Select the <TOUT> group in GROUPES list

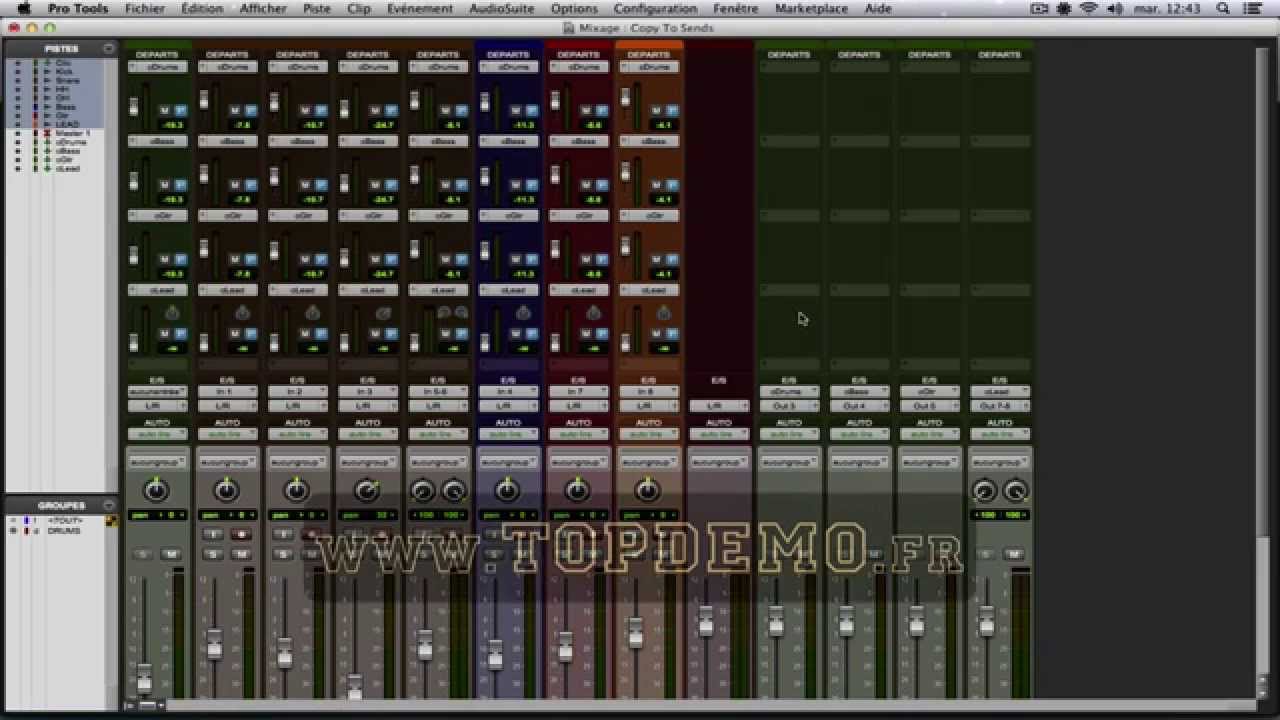[x=64, y=521]
